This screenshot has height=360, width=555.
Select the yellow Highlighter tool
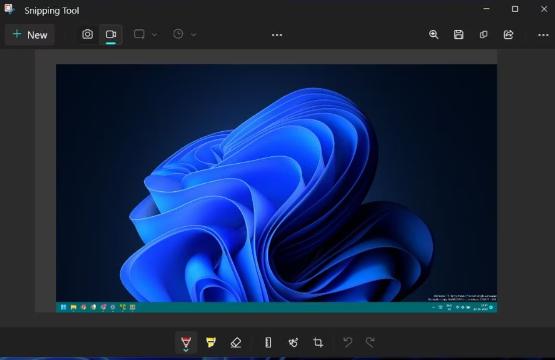coord(211,342)
